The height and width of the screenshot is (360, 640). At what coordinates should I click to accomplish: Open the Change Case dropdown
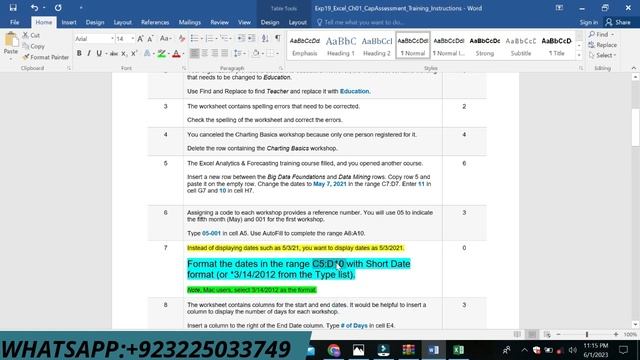click(x=165, y=39)
